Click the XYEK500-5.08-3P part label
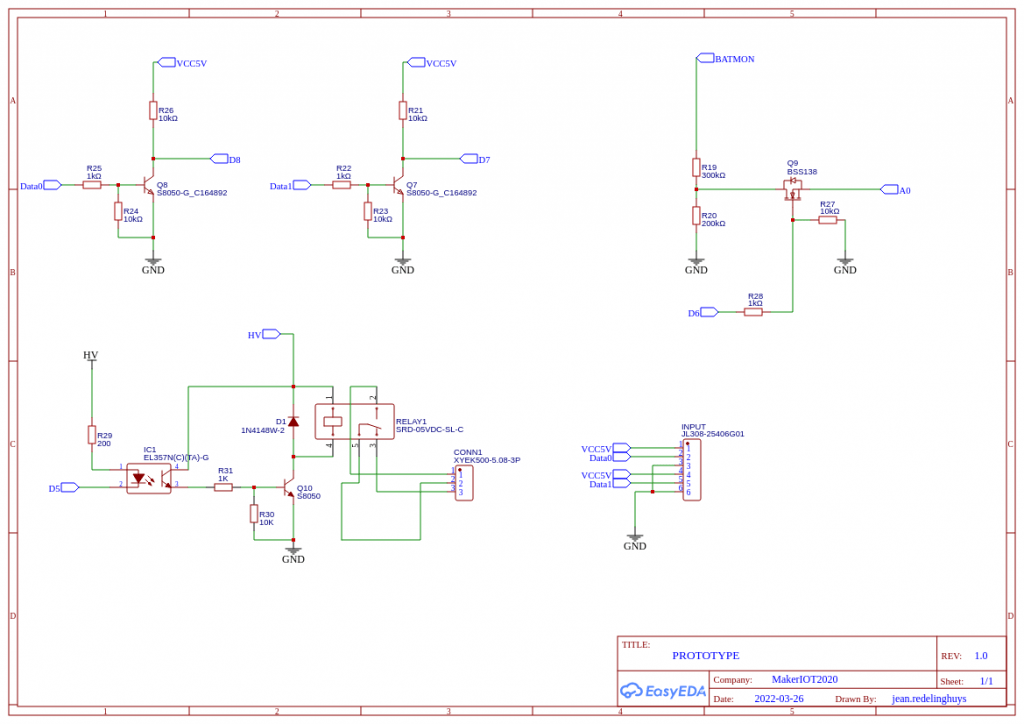Viewport: 1024px width, 724px height. click(x=487, y=460)
